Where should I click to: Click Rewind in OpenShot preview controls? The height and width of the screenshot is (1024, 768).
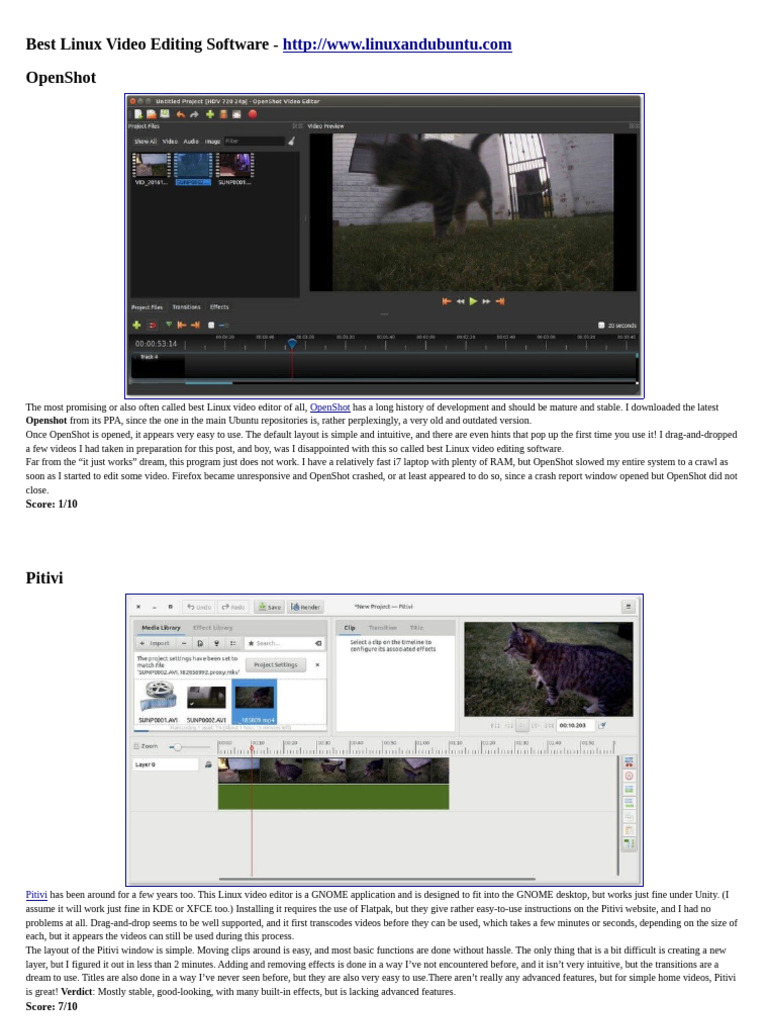[x=460, y=301]
